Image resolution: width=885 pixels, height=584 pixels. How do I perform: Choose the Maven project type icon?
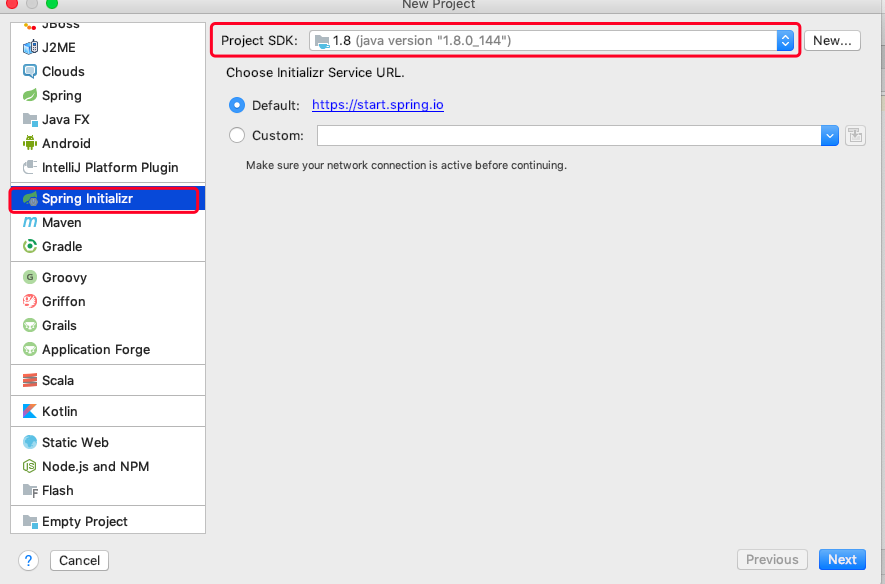(x=30, y=222)
